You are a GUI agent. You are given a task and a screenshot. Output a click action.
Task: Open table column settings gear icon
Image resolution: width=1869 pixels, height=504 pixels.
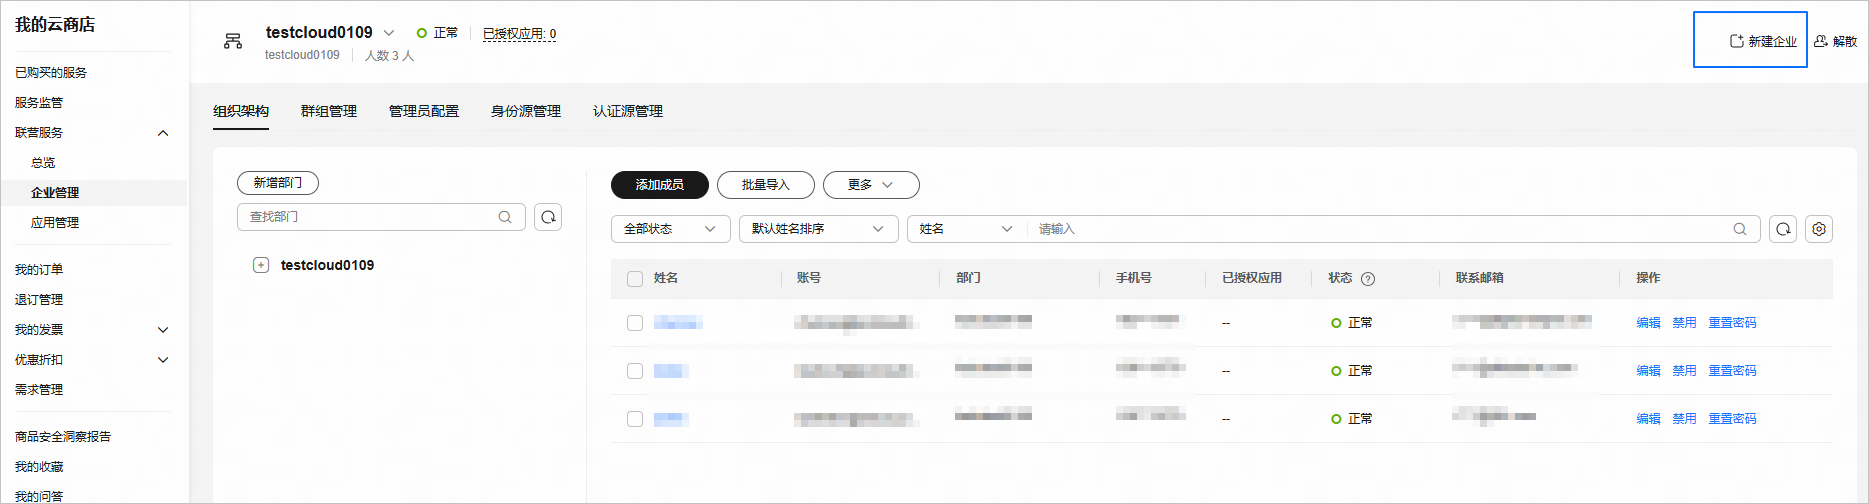[x=1819, y=229]
